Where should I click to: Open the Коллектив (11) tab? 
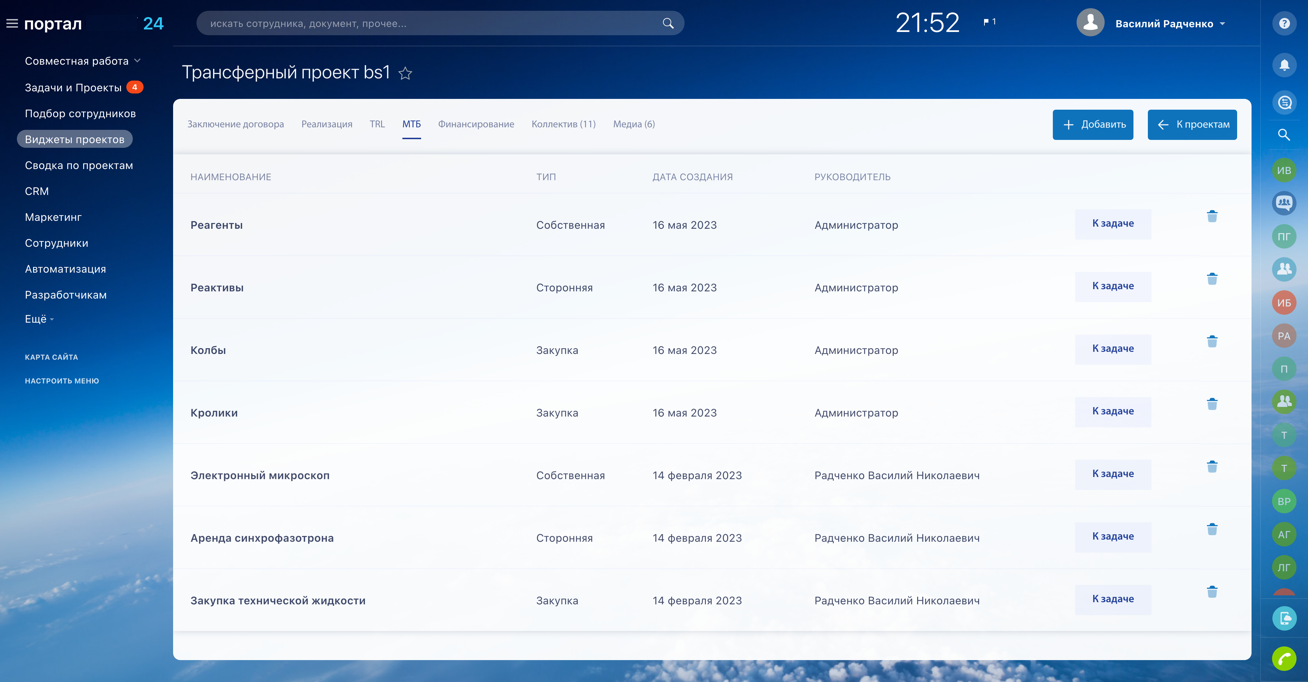pyautogui.click(x=563, y=124)
